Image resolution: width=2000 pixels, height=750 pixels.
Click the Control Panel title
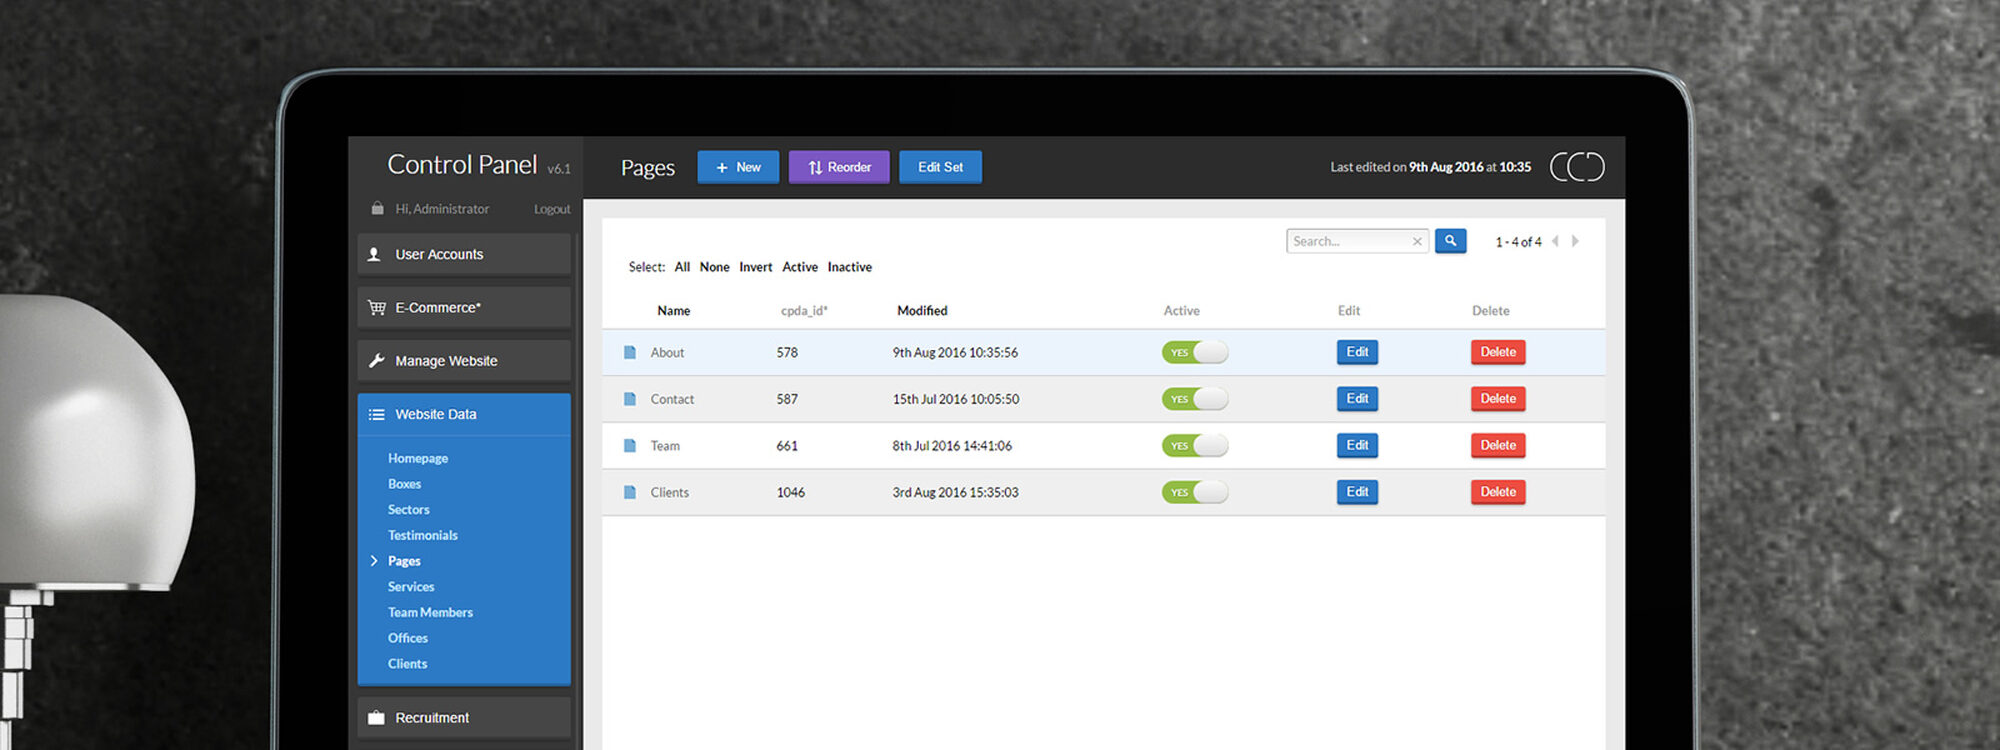462,165
